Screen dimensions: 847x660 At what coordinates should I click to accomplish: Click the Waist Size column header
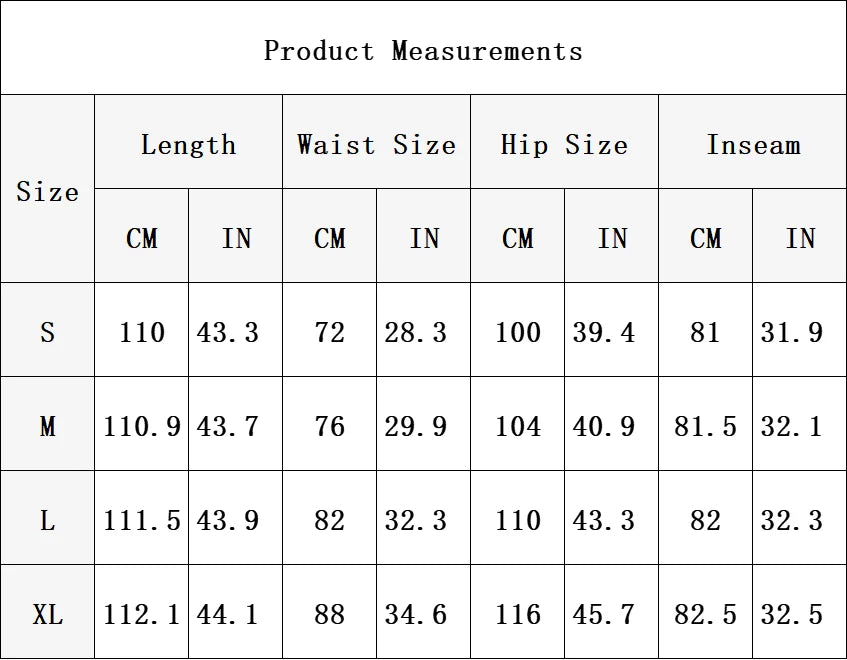377,142
